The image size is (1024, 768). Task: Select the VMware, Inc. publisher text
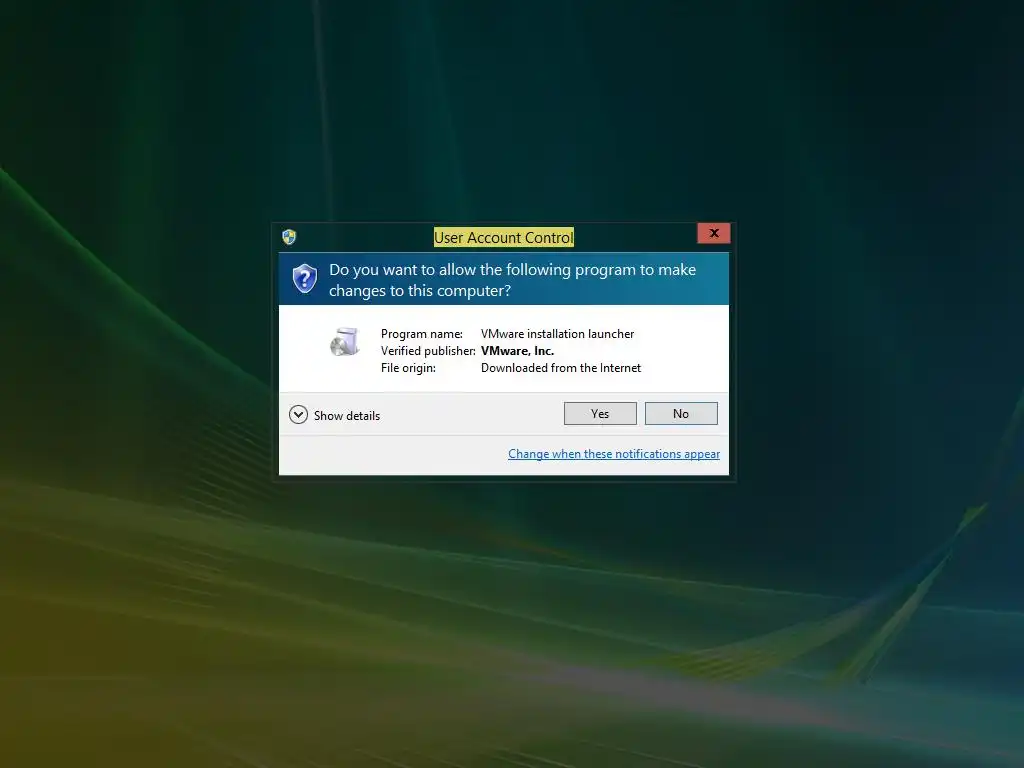click(x=517, y=351)
